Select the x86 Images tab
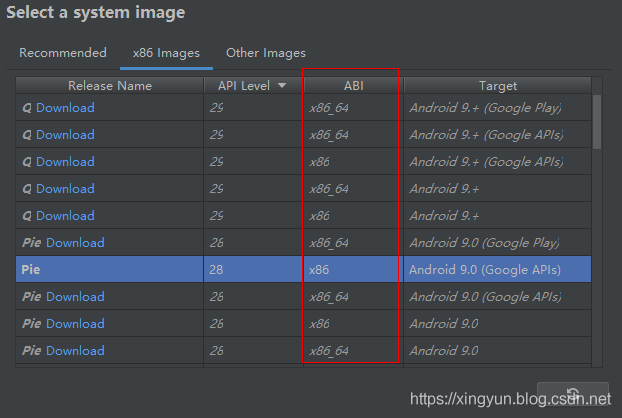 pyautogui.click(x=166, y=53)
